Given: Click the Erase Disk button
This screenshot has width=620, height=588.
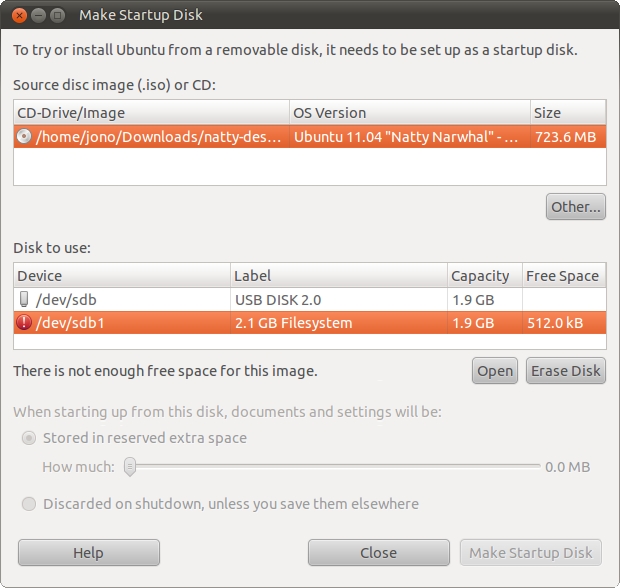Looking at the screenshot, I should coord(565,371).
